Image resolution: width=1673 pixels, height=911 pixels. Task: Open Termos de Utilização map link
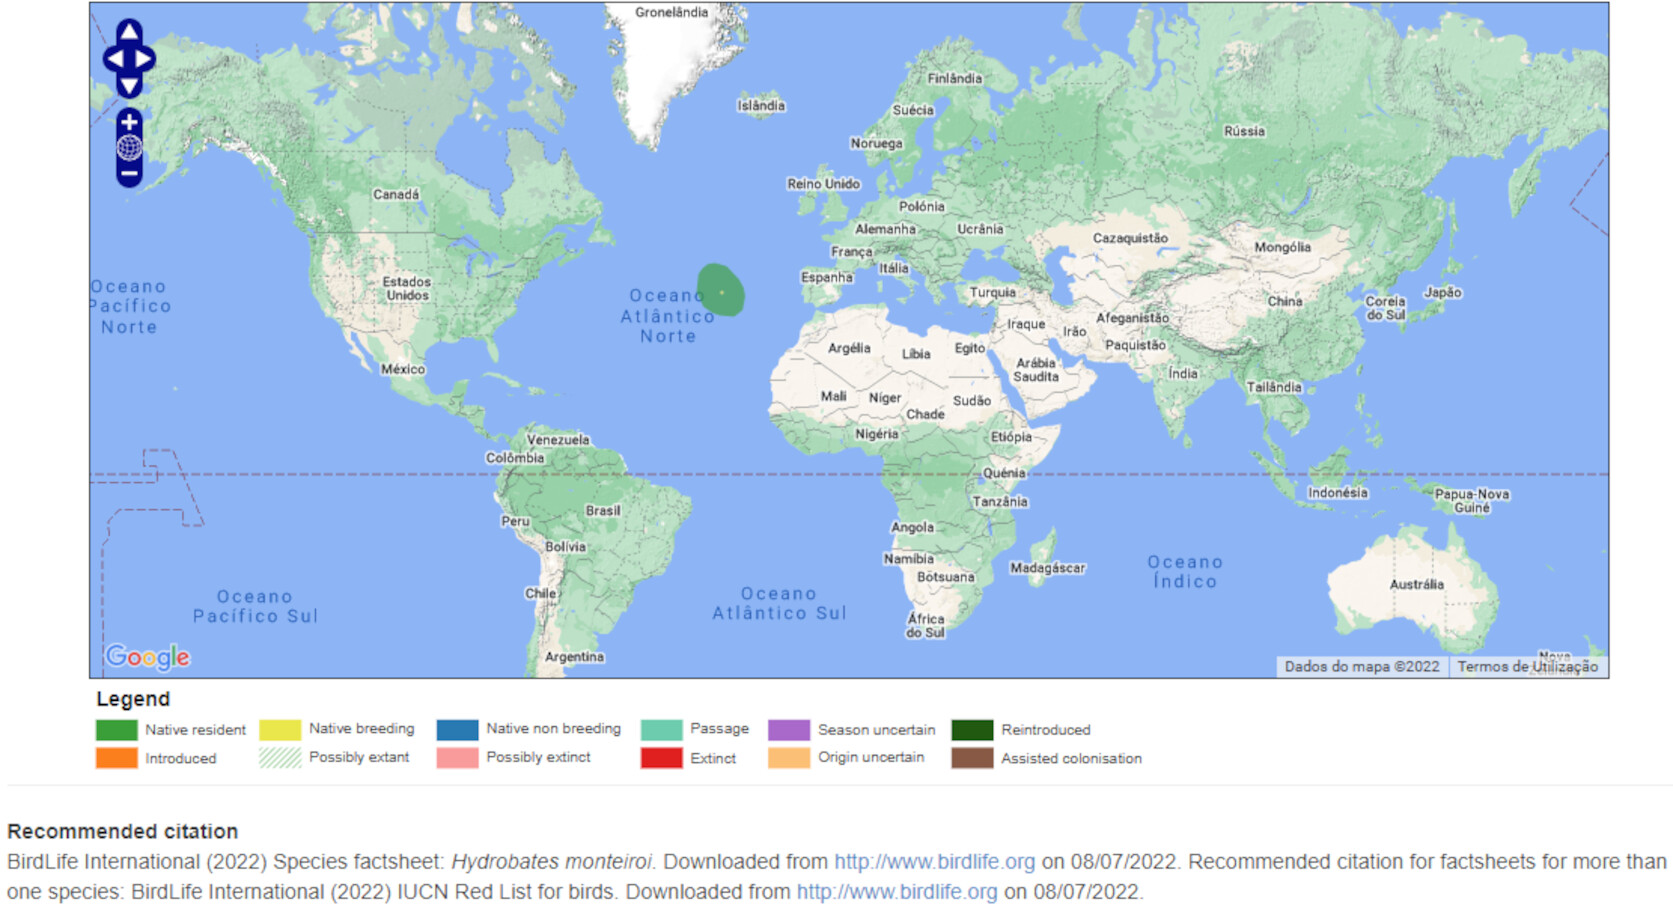coord(1527,667)
